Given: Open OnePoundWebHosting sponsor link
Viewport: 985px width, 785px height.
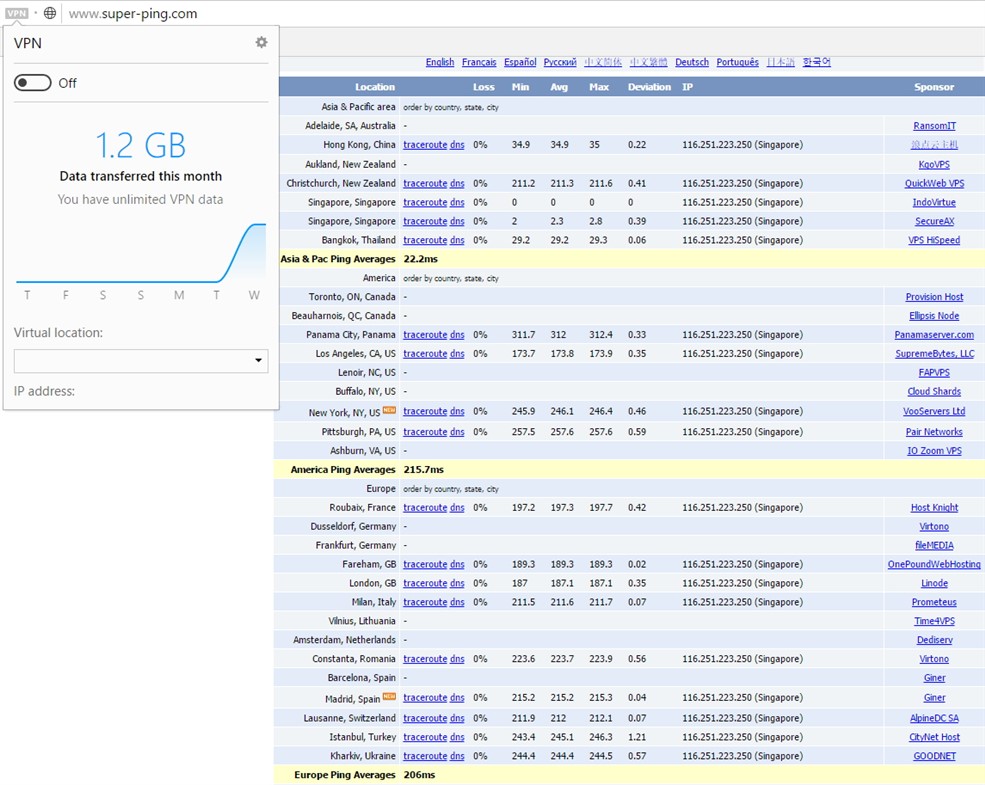Looking at the screenshot, I should click(x=934, y=565).
